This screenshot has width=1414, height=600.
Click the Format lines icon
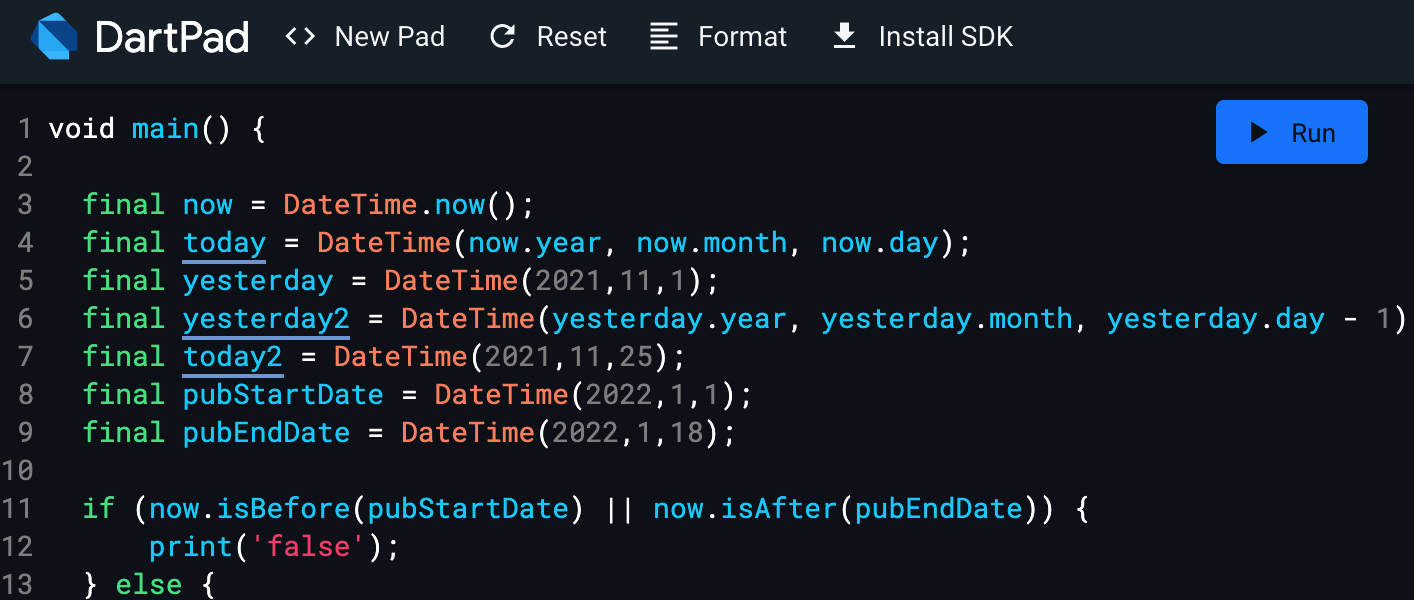663,38
